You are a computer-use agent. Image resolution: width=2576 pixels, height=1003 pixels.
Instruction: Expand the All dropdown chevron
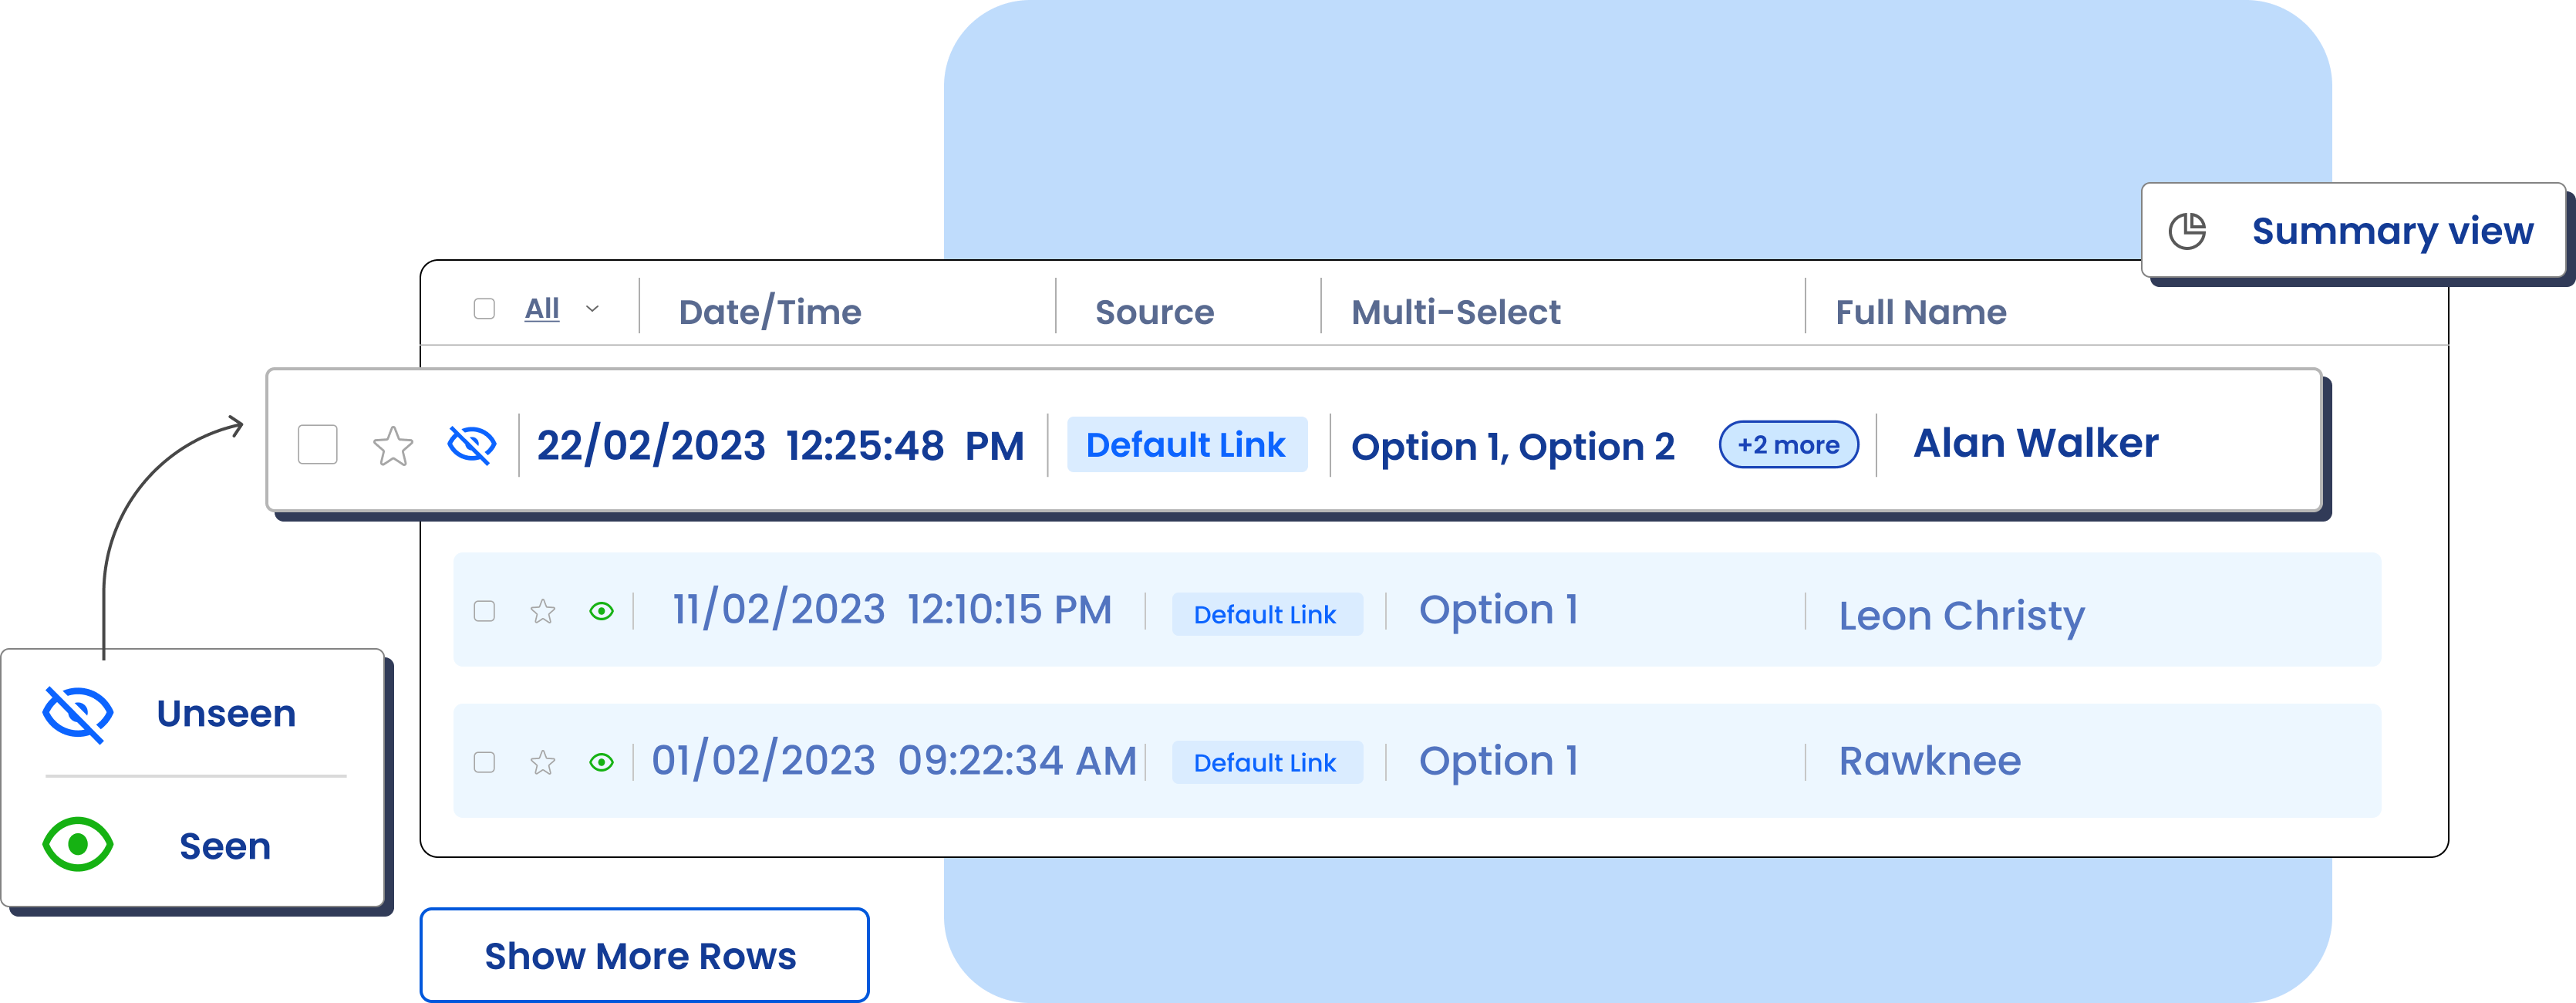coord(592,309)
